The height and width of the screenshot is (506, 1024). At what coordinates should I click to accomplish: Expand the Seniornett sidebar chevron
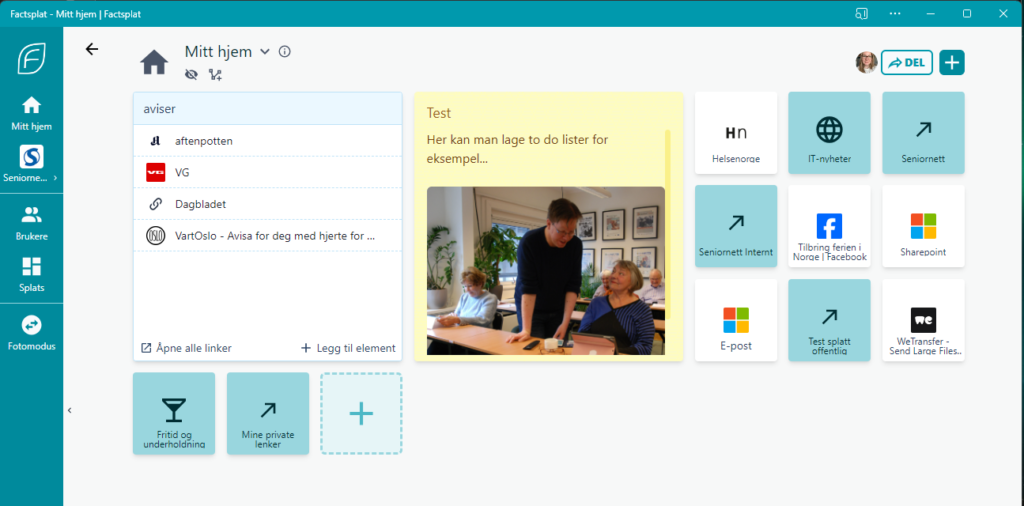point(56,178)
